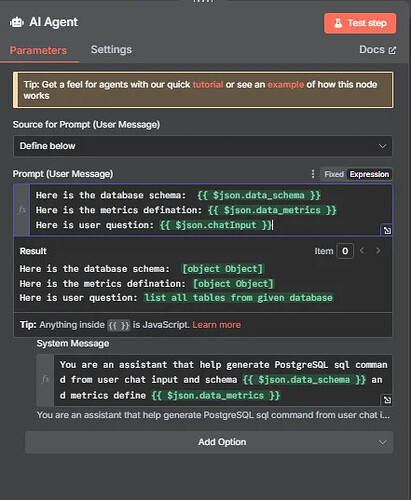Switch Prompt field to Expression mode
The width and height of the screenshot is (411, 500).
(x=369, y=174)
